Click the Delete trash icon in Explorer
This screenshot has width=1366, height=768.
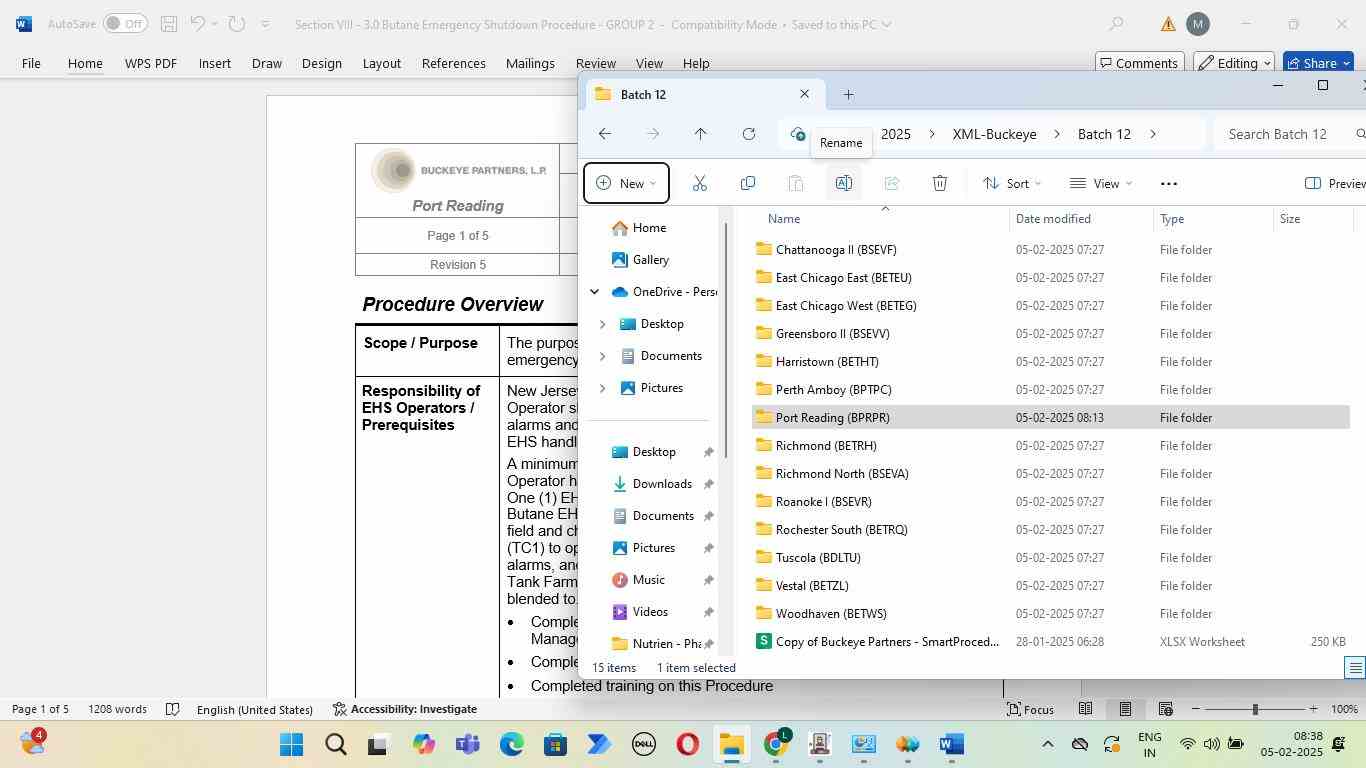coord(939,183)
